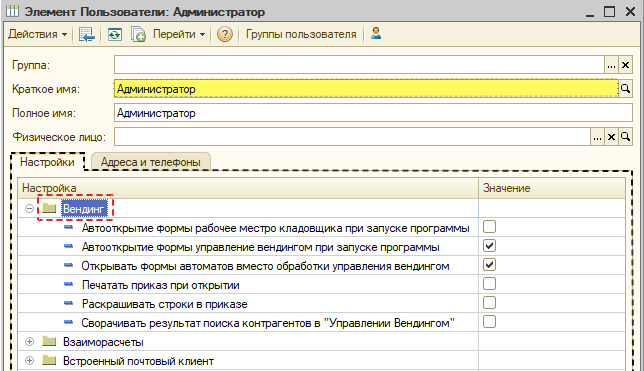Enable Раскрашивать строки в приказе checkbox
Image resolution: width=644 pixels, height=371 pixels.
[489, 302]
